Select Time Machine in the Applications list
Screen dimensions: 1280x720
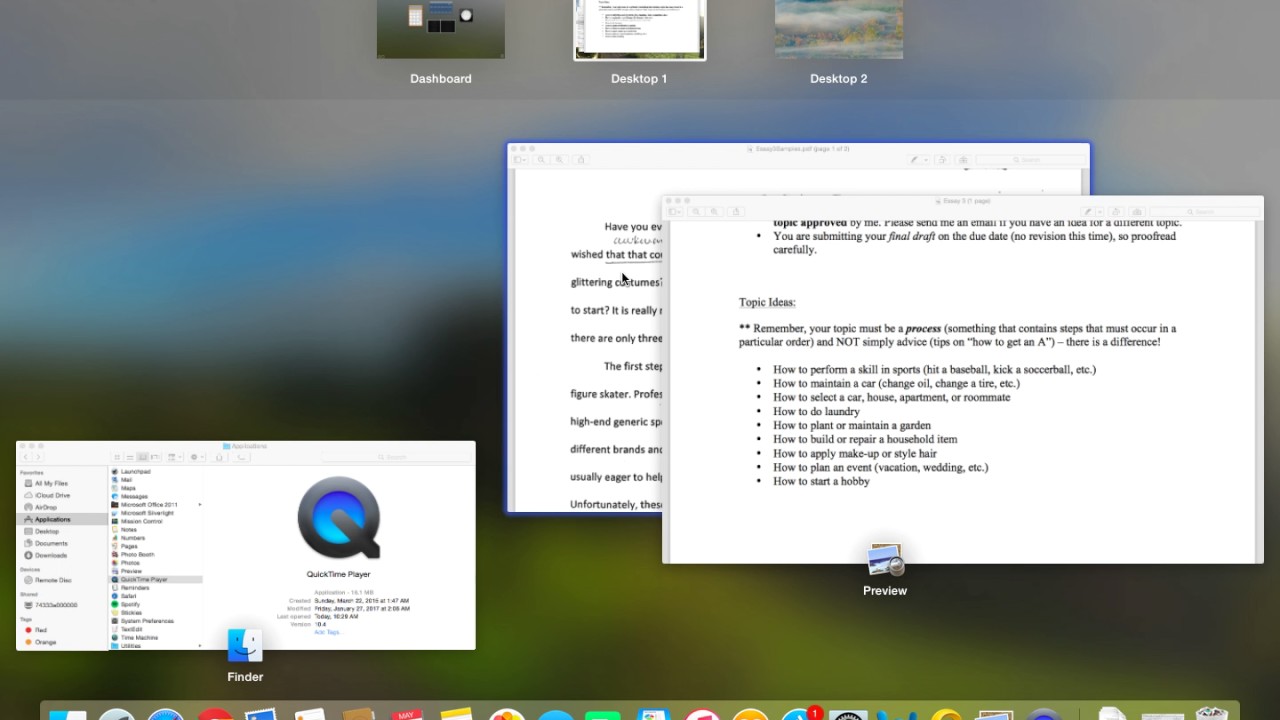click(139, 637)
